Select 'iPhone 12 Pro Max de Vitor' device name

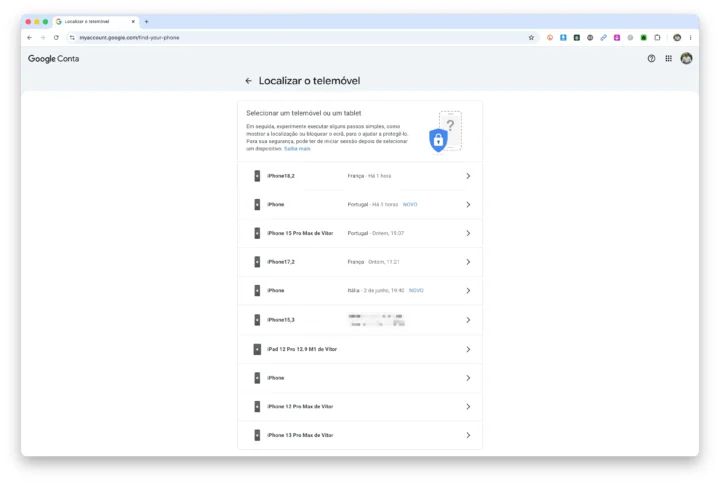tap(300, 406)
